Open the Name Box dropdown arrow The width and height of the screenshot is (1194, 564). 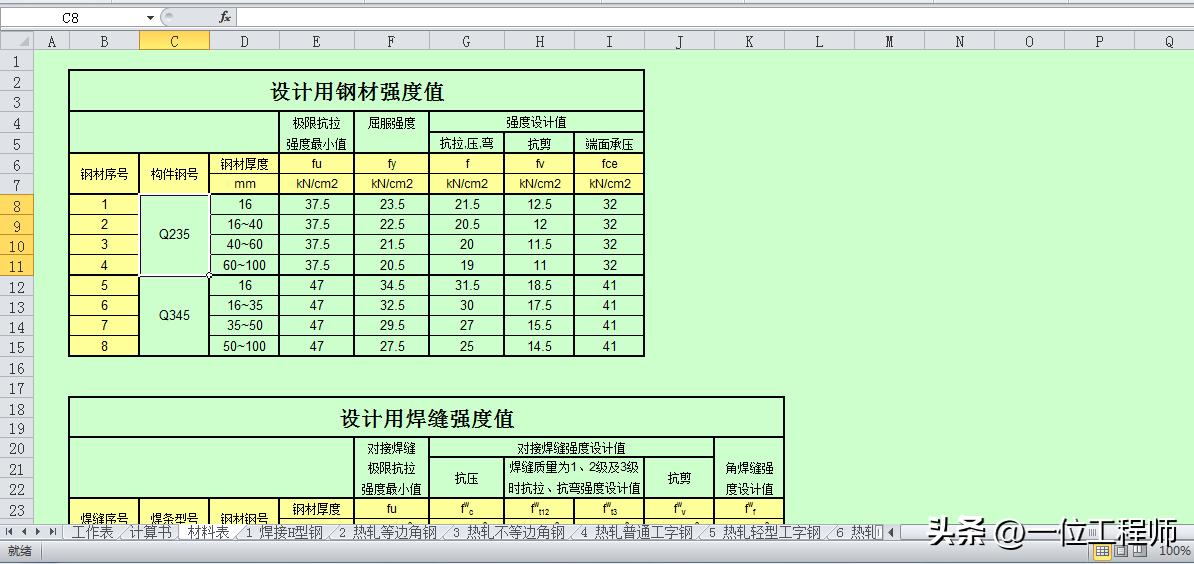pos(150,18)
